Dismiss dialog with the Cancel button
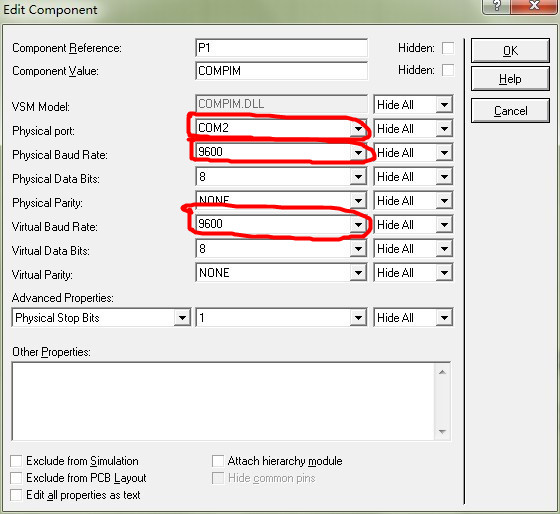This screenshot has height=514, width=560. pos(510,111)
